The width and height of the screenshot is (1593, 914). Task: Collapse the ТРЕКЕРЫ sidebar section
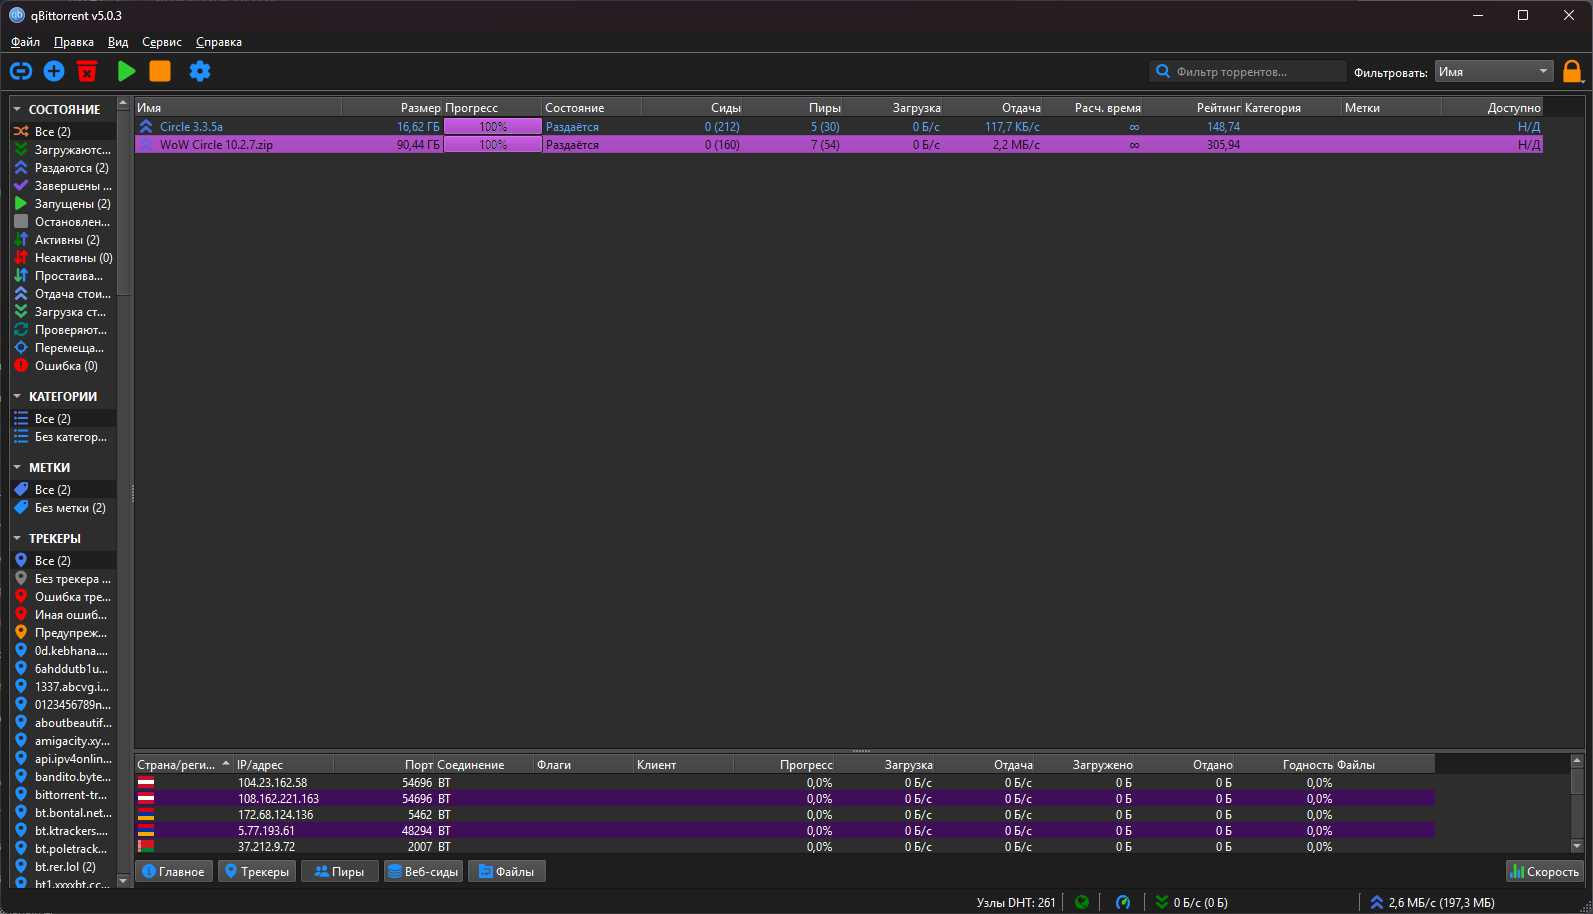pyautogui.click(x=17, y=538)
